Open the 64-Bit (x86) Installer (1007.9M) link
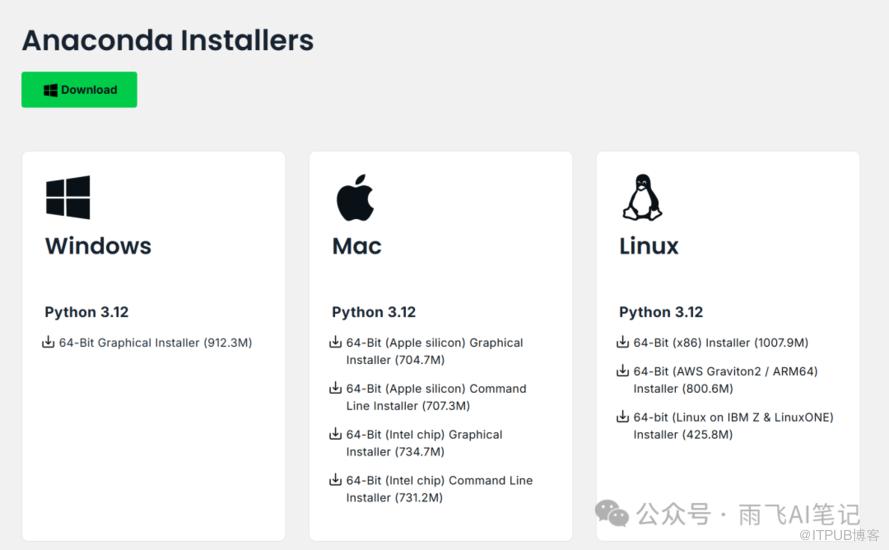Screen dimensions: 889x550 tap(721, 342)
